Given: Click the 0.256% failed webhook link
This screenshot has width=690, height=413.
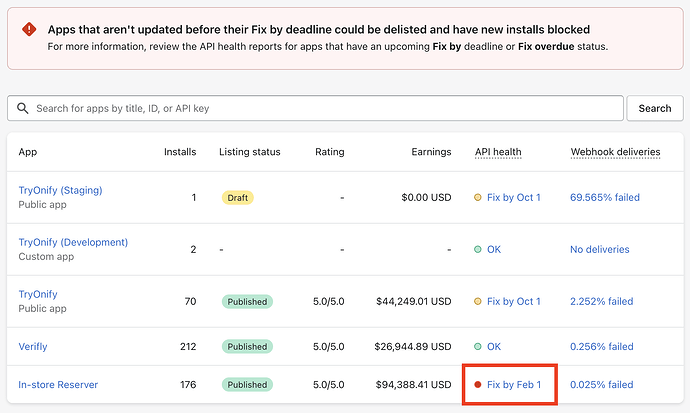Looking at the screenshot, I should [602, 347].
